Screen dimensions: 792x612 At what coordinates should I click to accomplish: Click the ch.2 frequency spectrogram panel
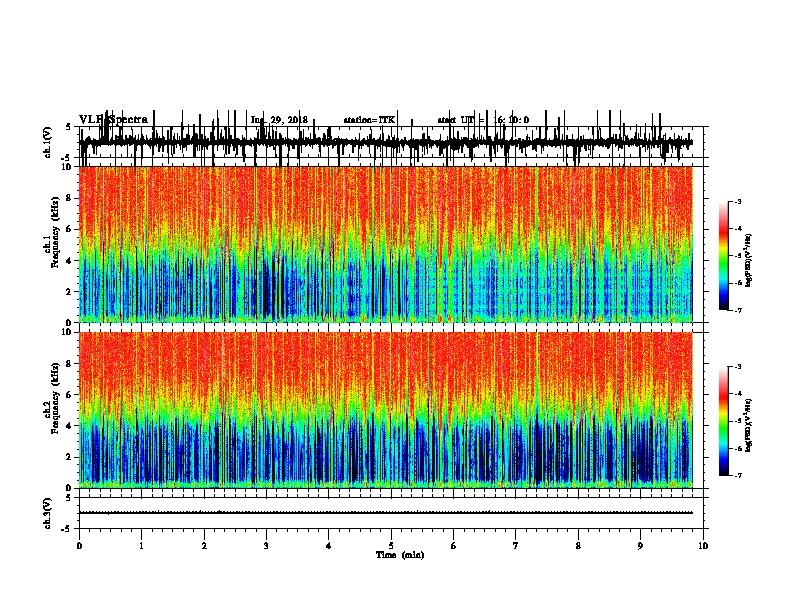point(386,410)
